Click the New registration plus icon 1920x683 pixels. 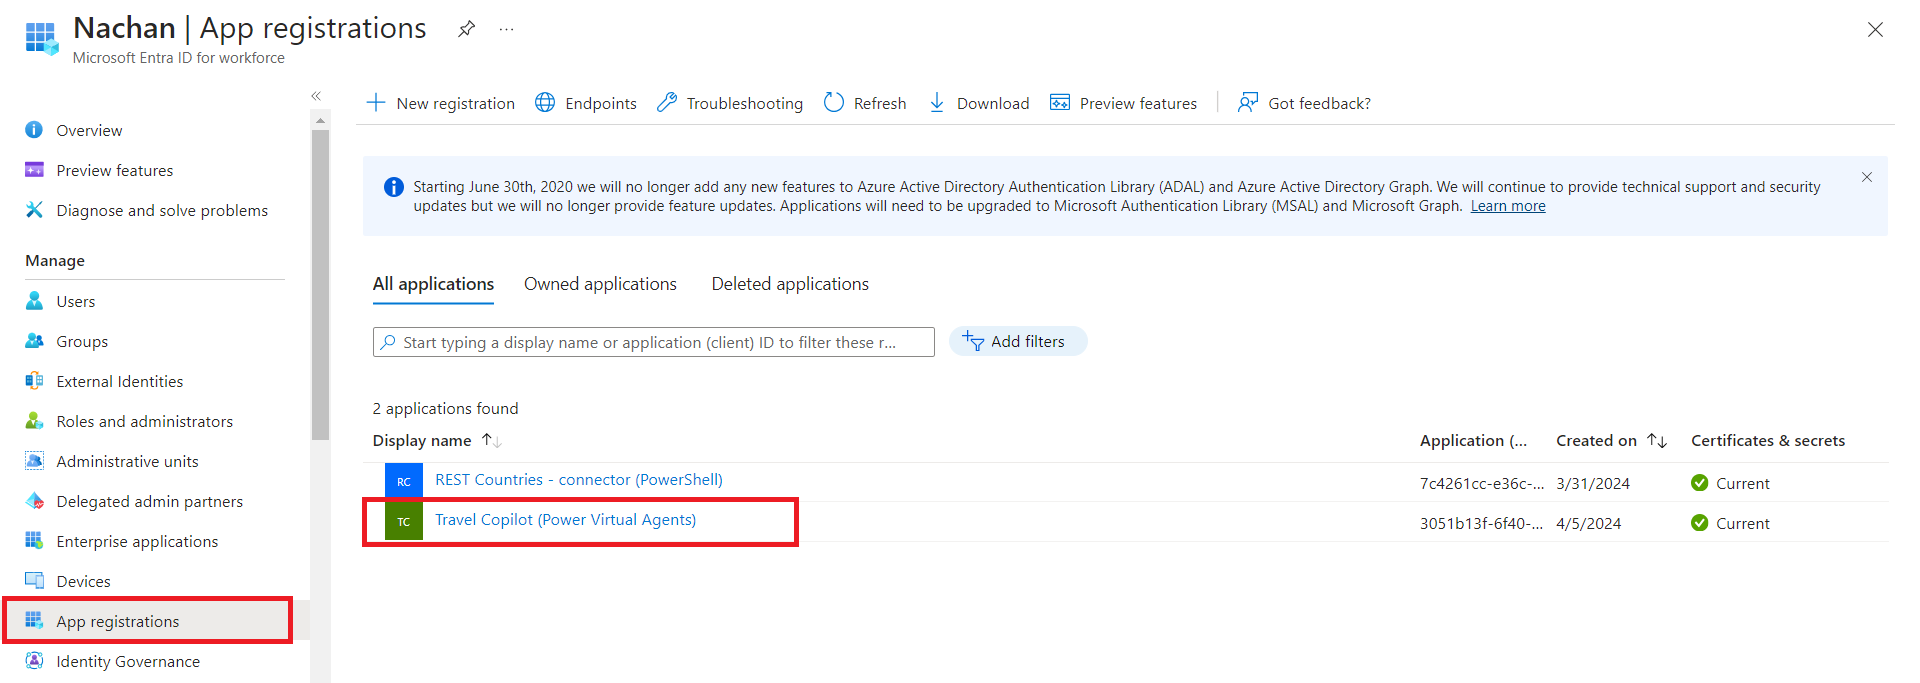[x=376, y=103]
